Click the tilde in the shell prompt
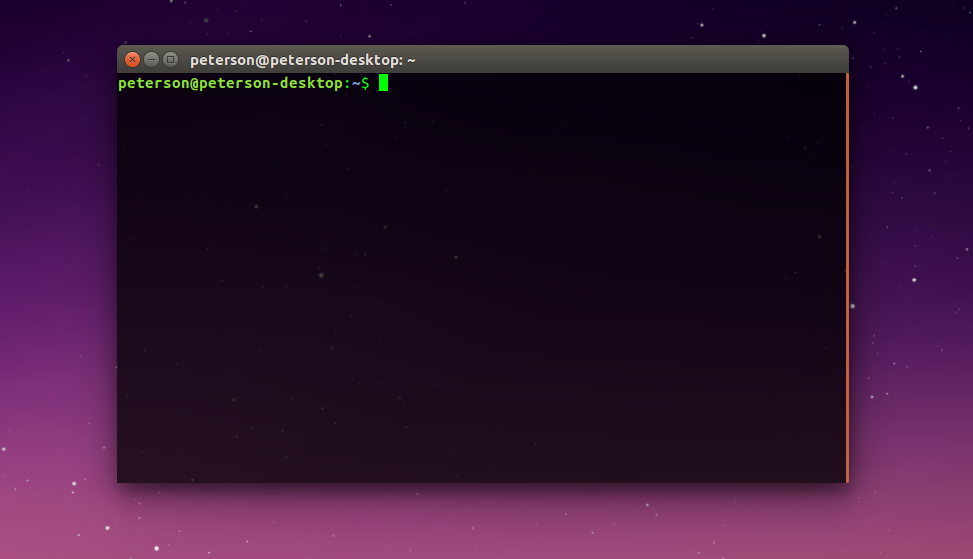The height and width of the screenshot is (559, 973). pyautogui.click(x=355, y=84)
